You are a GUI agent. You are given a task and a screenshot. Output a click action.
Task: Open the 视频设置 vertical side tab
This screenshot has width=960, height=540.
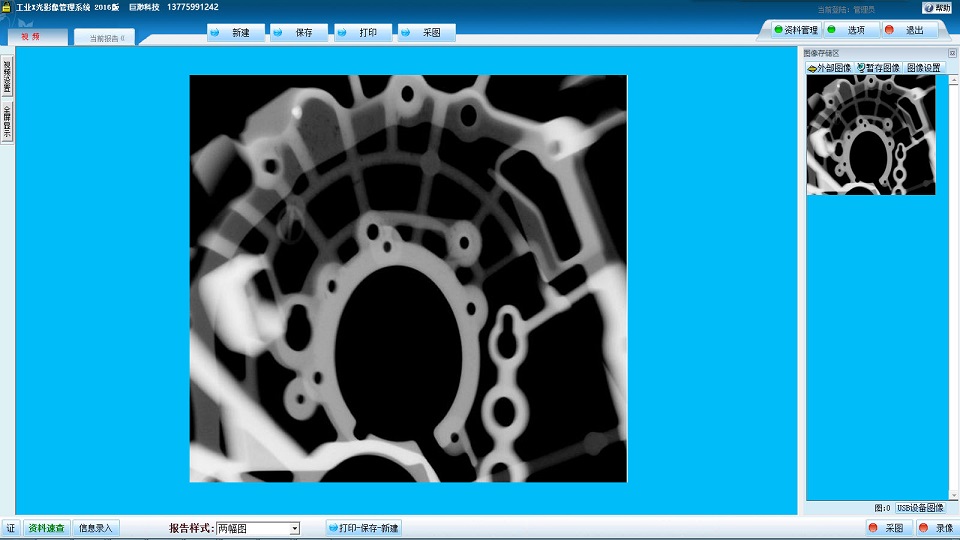click(7, 75)
